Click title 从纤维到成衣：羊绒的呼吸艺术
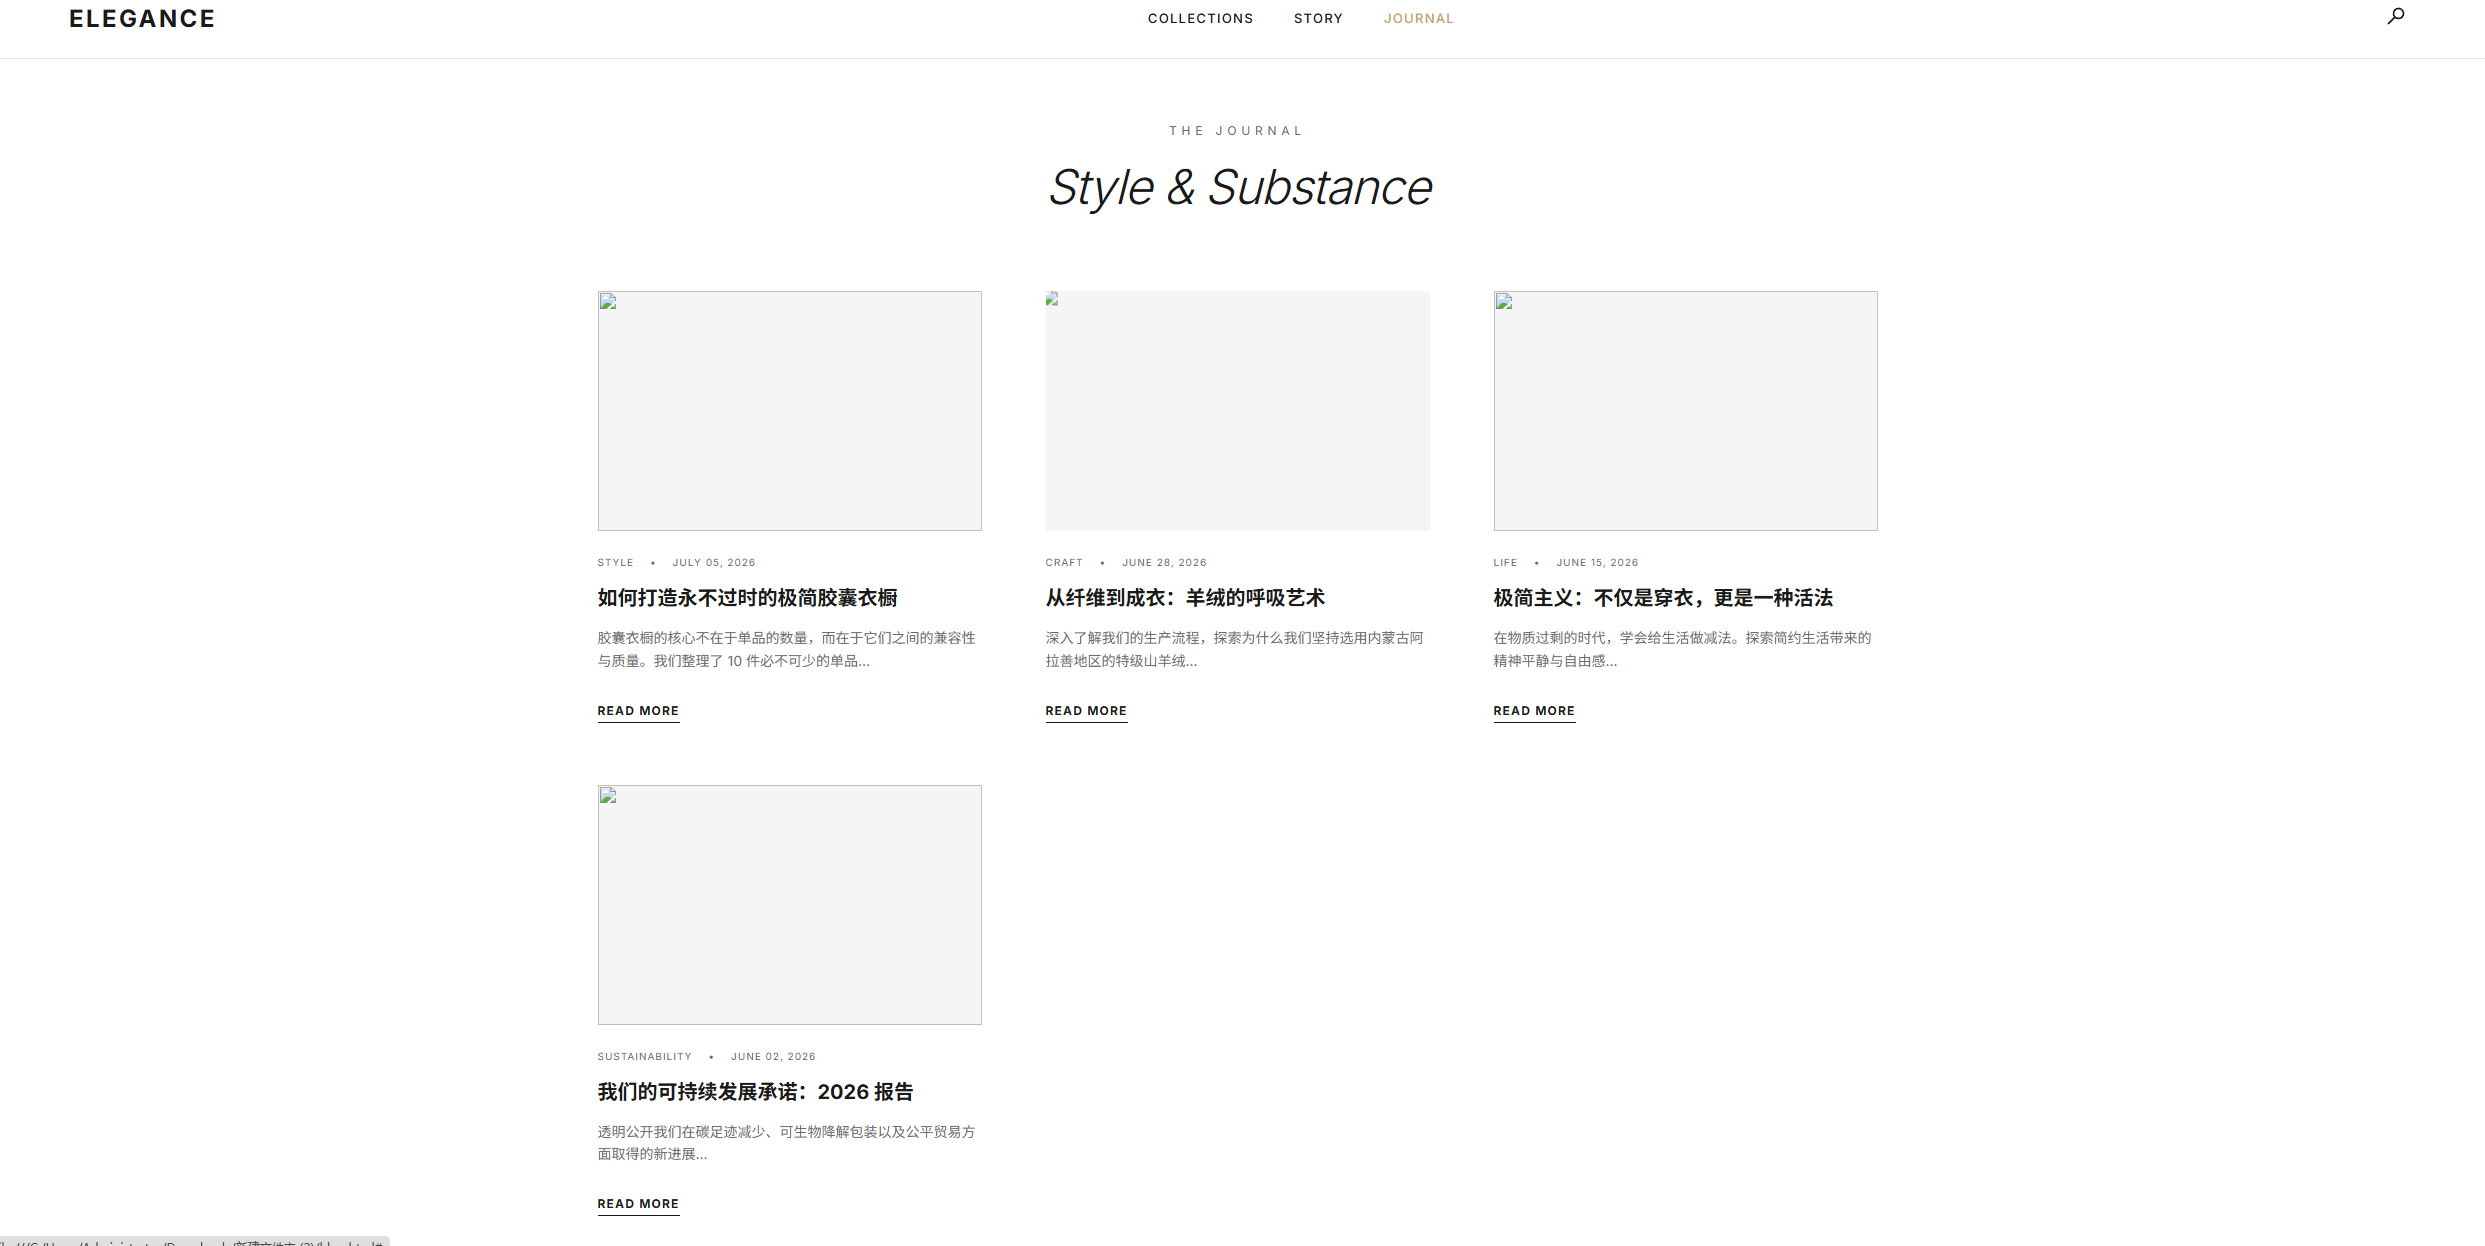The image size is (2485, 1246). pyautogui.click(x=1185, y=598)
